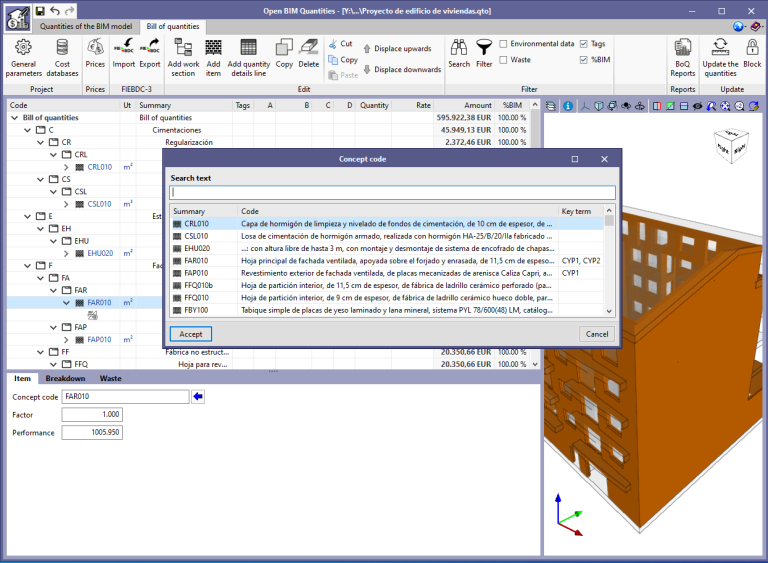The width and height of the screenshot is (768, 563).
Task: Expand the CSL010 item row
Action: point(66,204)
